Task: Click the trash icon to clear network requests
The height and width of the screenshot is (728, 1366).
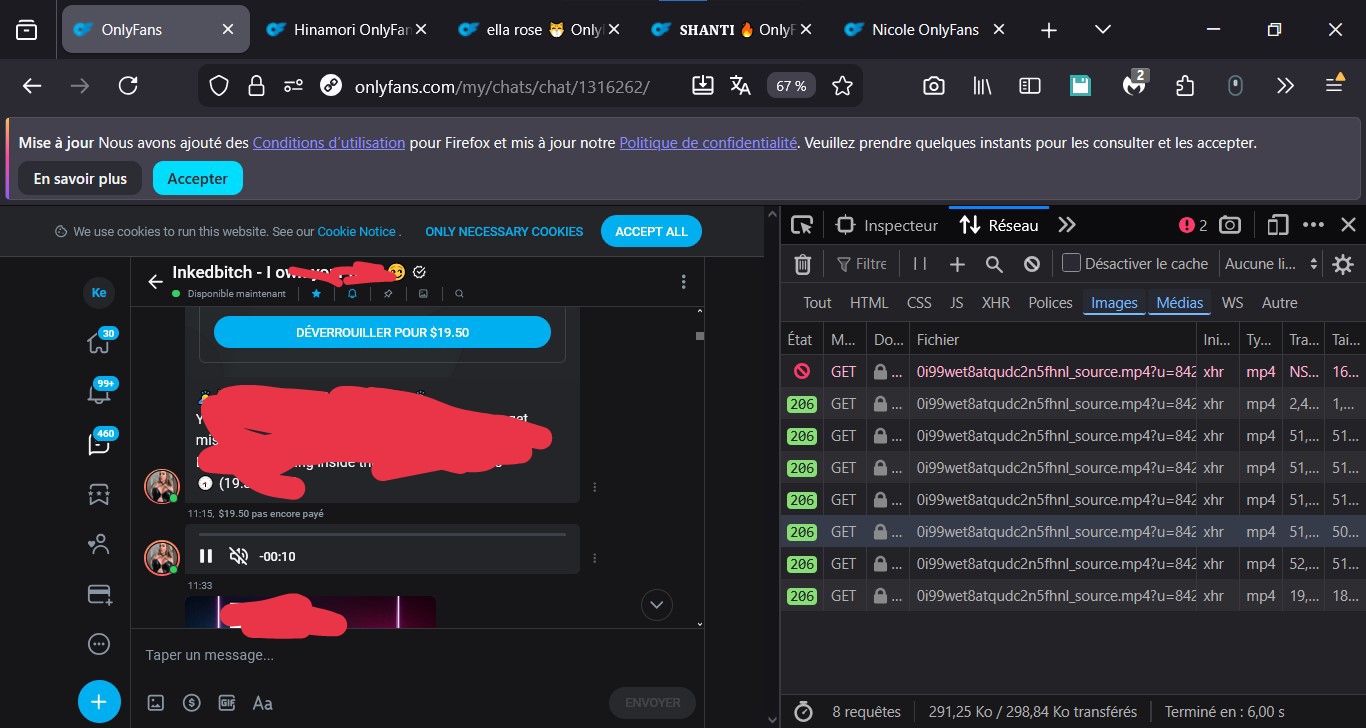Action: click(802, 264)
